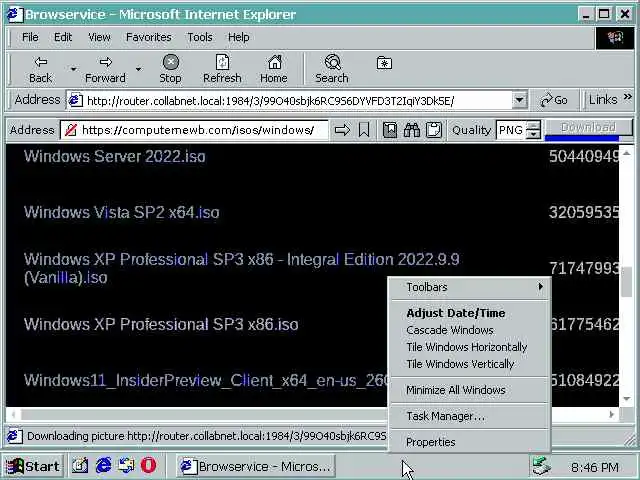Click the Browservice find binoculars icon

411,130
